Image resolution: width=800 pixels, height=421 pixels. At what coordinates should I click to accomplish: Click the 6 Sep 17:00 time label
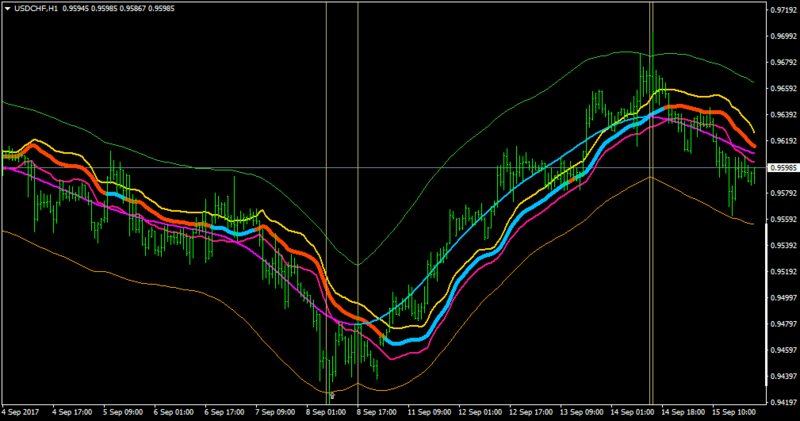point(224,412)
